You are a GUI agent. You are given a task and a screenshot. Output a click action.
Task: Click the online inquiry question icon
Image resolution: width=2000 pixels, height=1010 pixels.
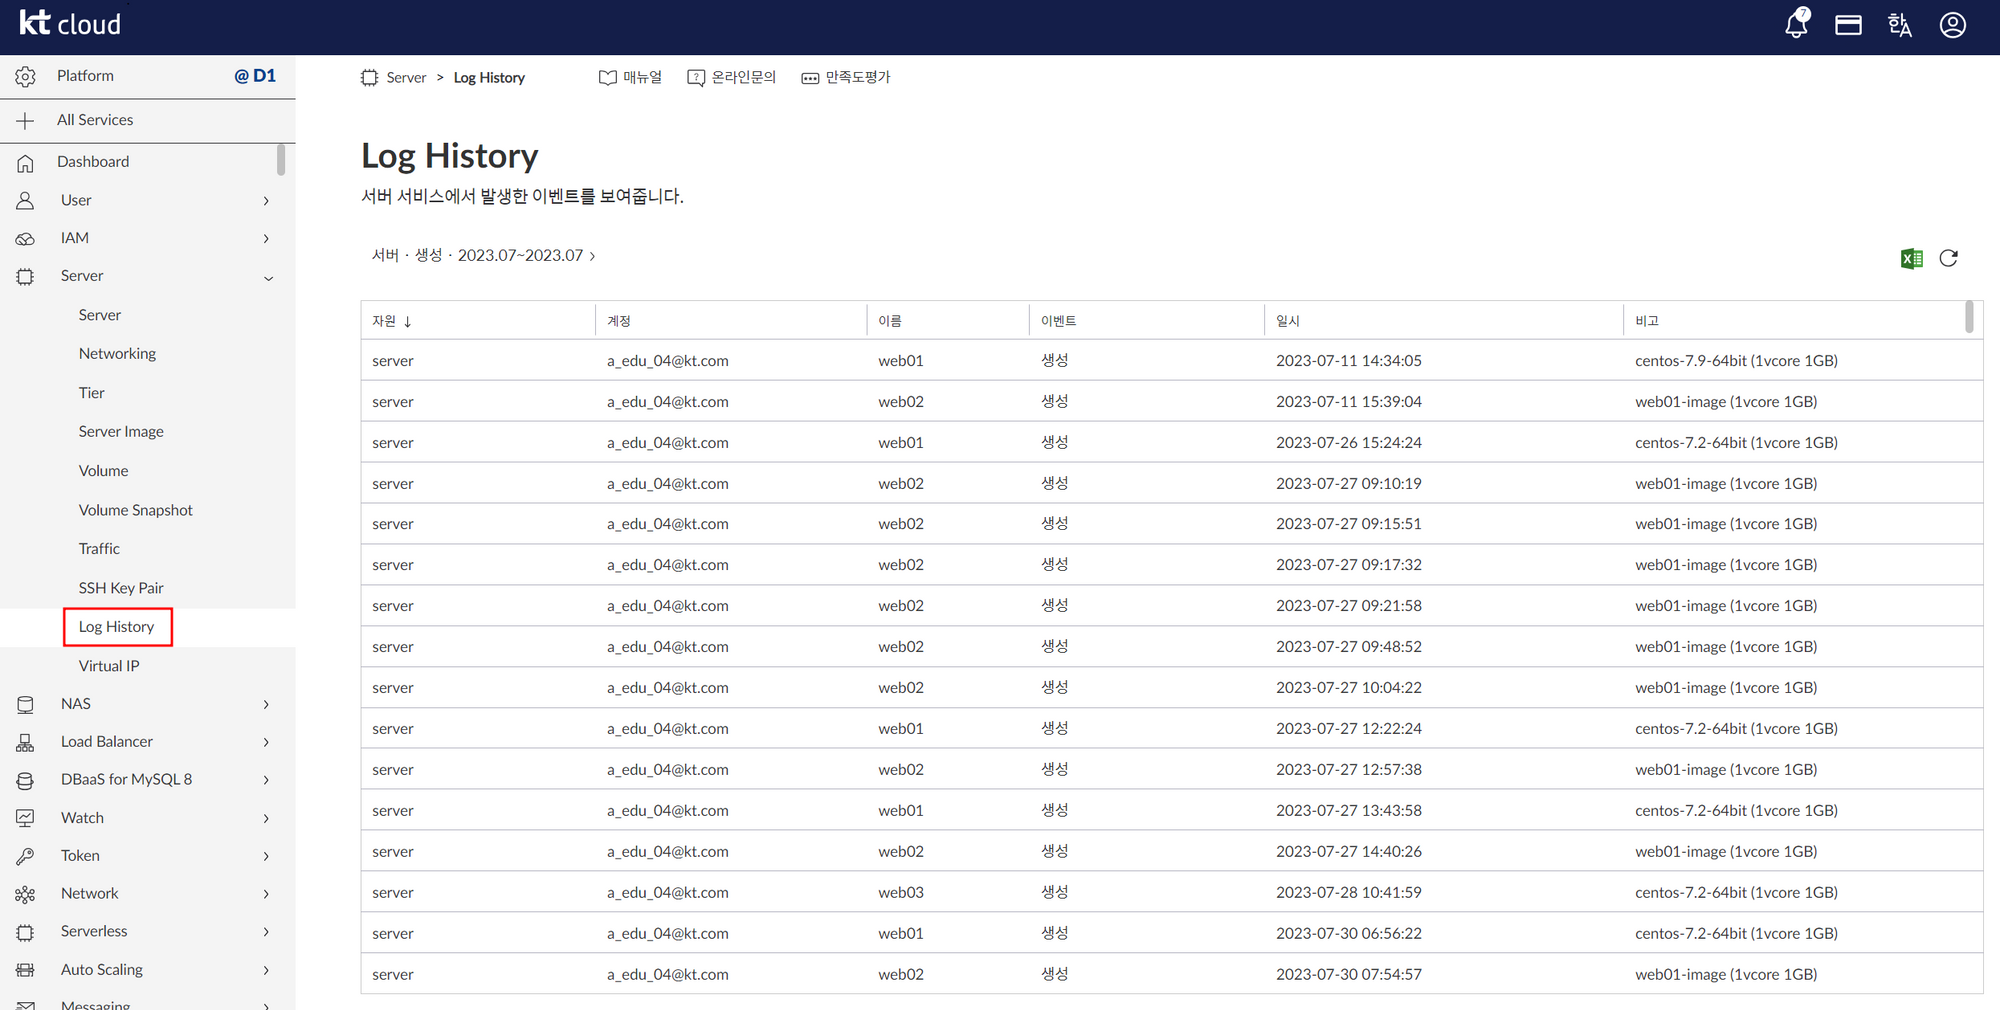pyautogui.click(x=696, y=78)
